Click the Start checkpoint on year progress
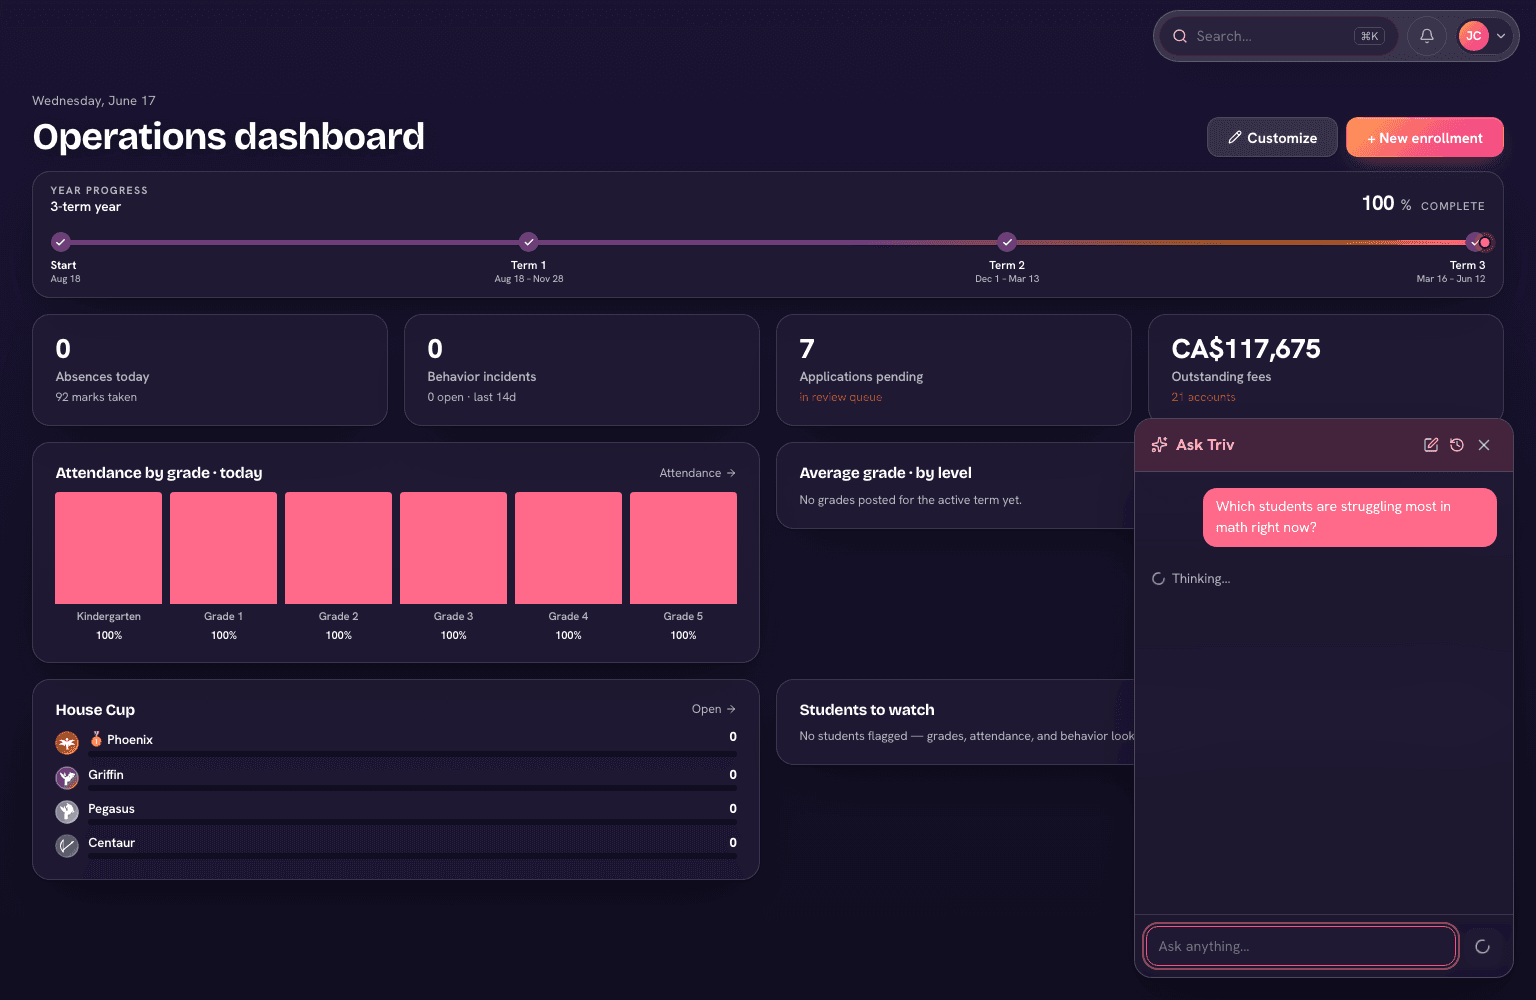This screenshot has width=1536, height=1000. coord(61,242)
